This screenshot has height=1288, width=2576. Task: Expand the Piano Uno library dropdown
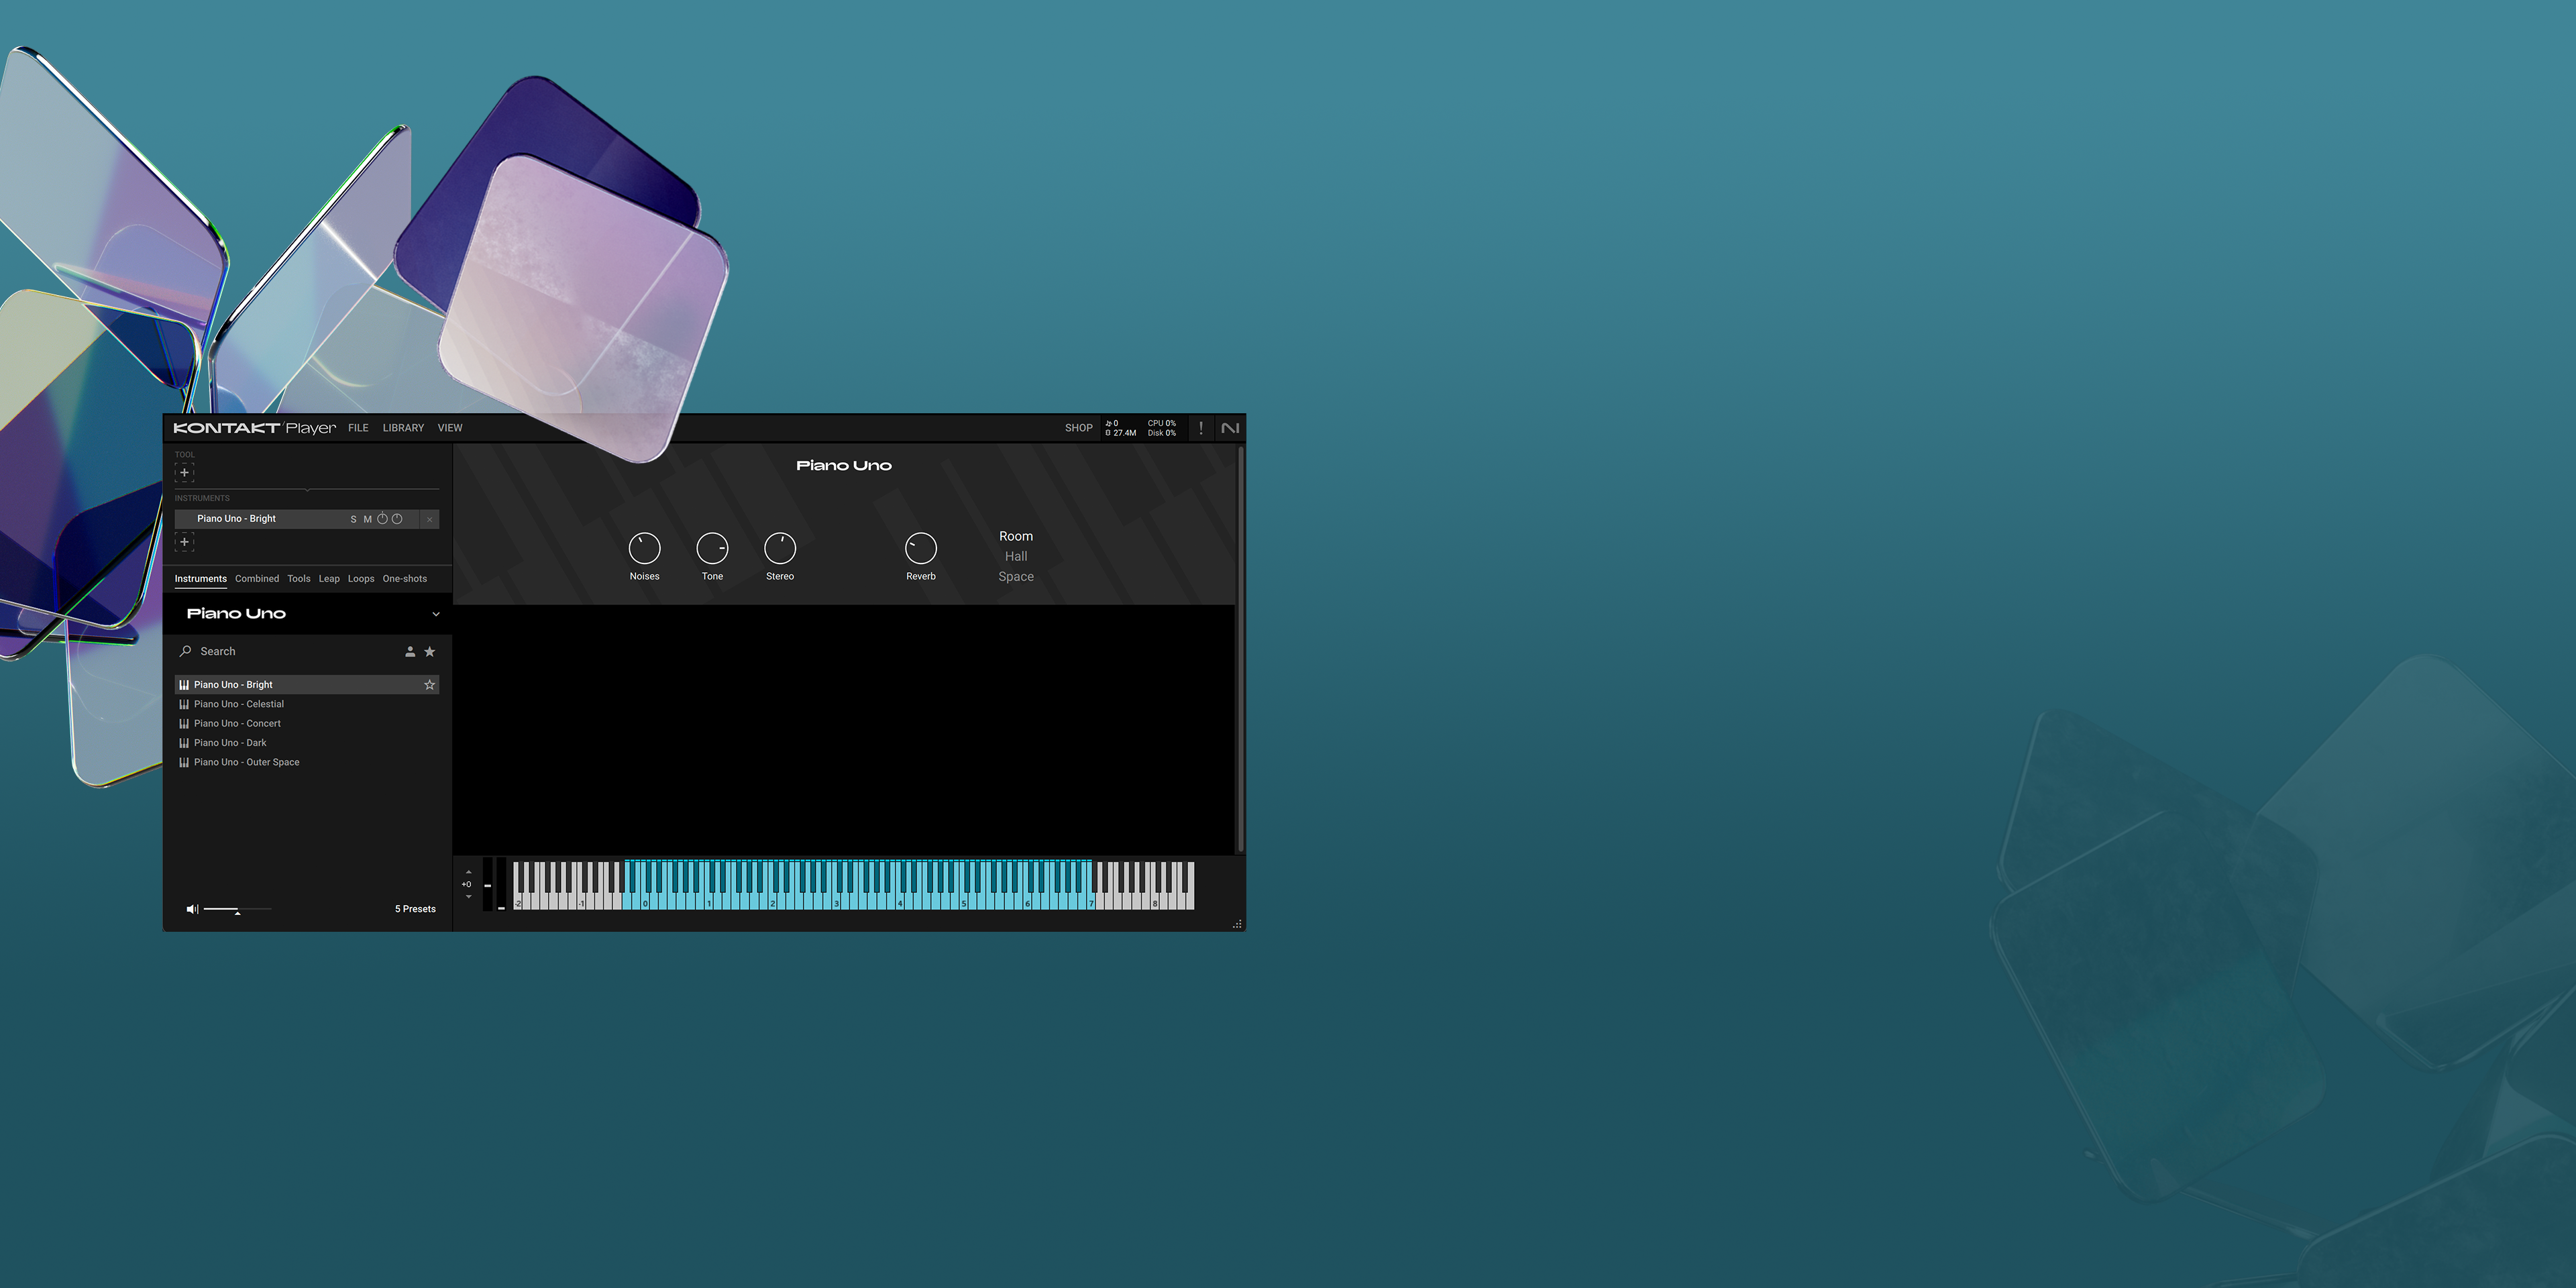[x=436, y=614]
